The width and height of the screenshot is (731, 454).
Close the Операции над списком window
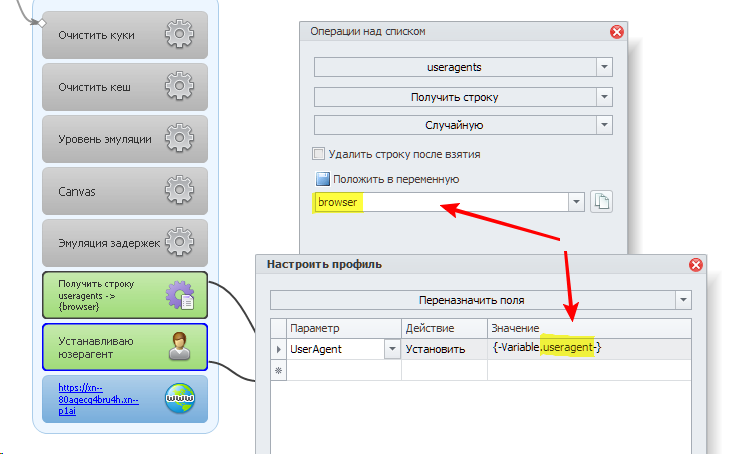point(617,32)
